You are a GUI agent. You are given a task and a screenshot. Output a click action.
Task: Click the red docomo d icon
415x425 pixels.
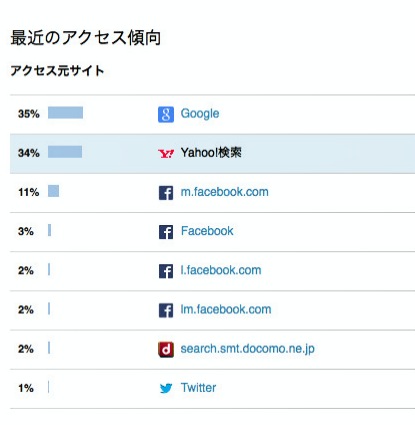tap(166, 350)
